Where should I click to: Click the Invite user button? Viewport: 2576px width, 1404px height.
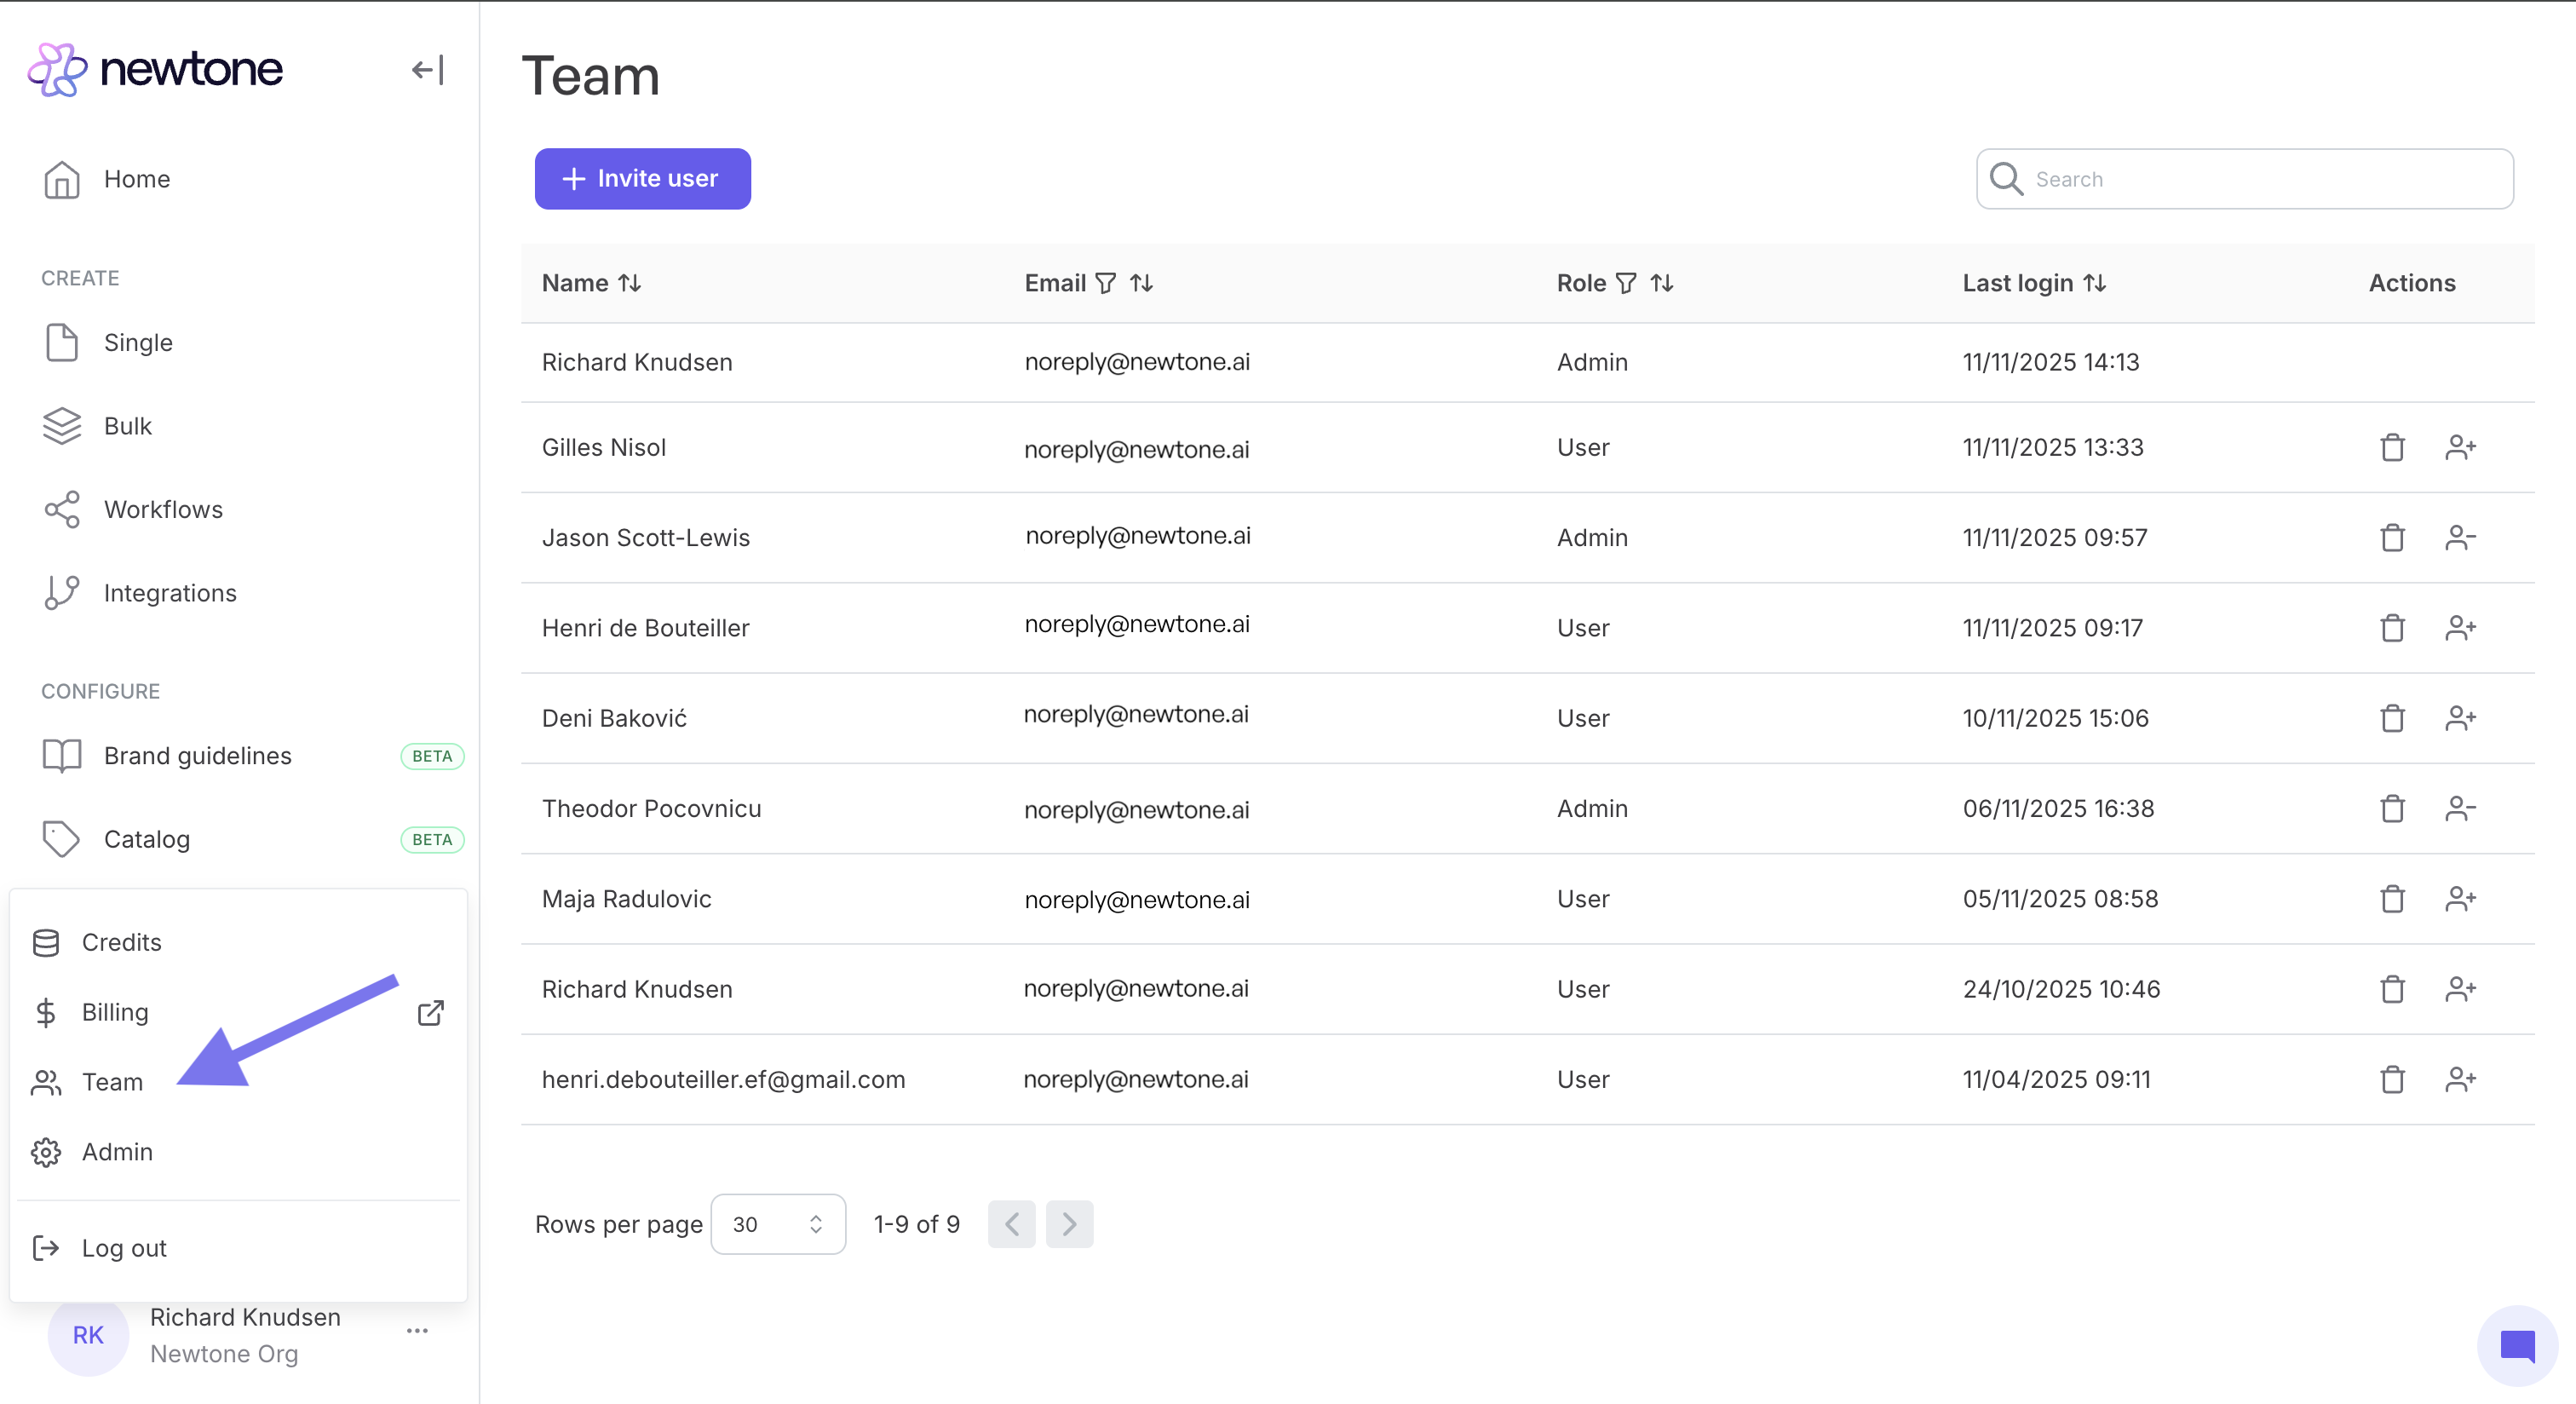(642, 179)
